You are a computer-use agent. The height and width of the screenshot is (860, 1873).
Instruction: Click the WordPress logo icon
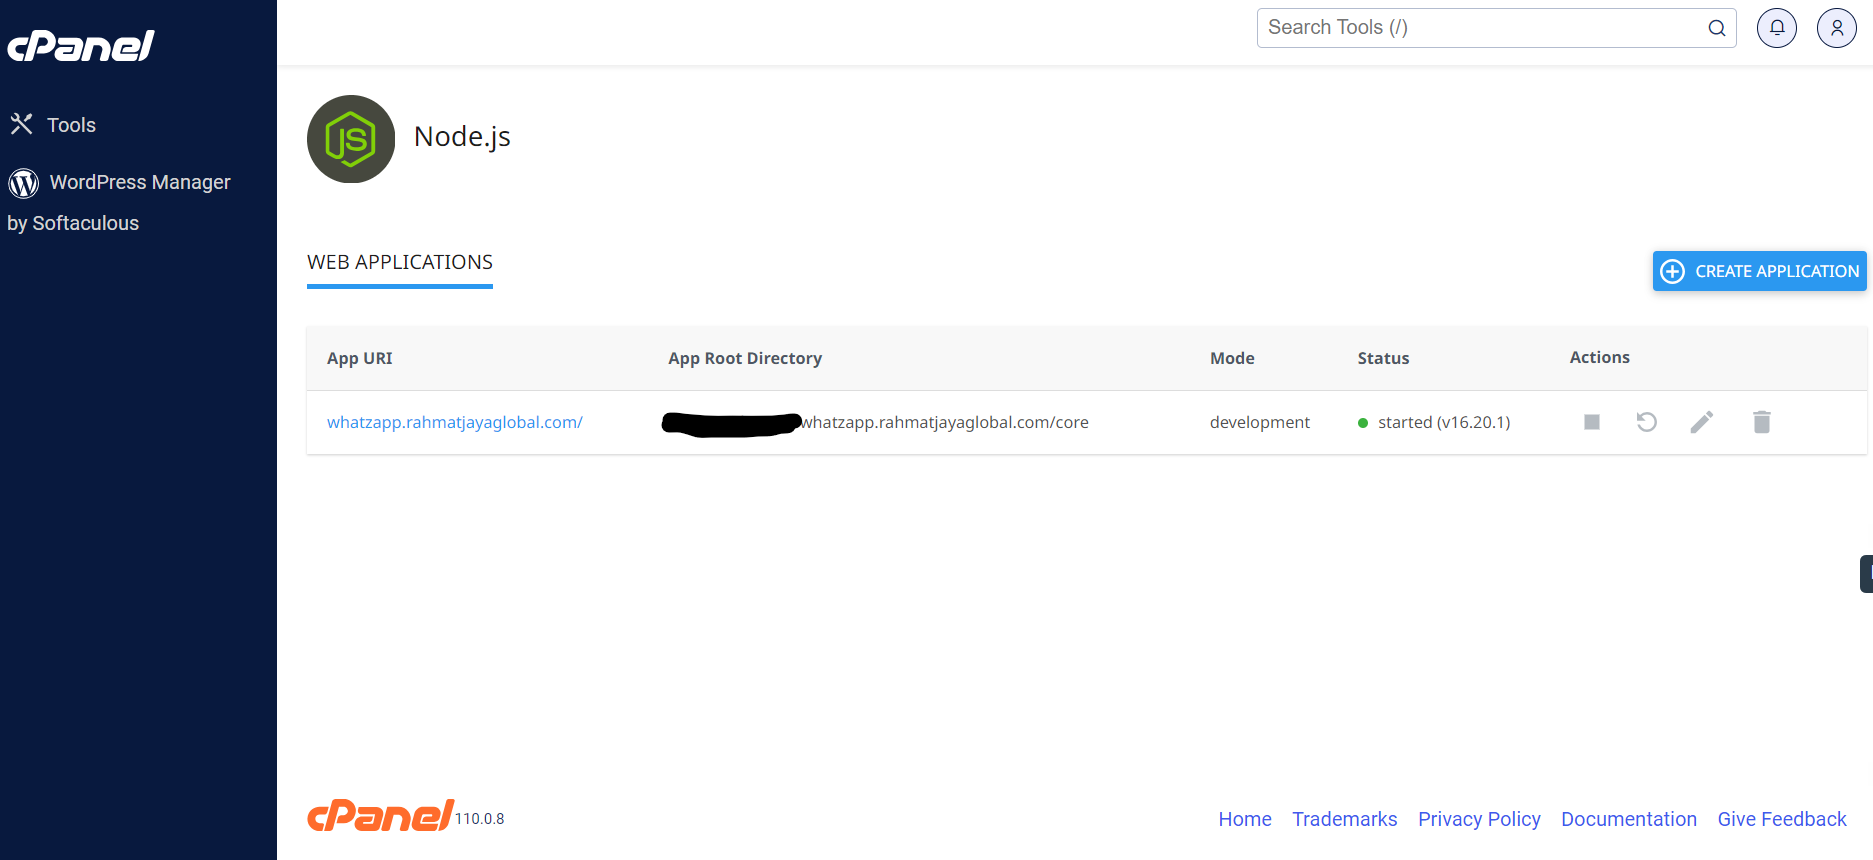[x=24, y=183]
